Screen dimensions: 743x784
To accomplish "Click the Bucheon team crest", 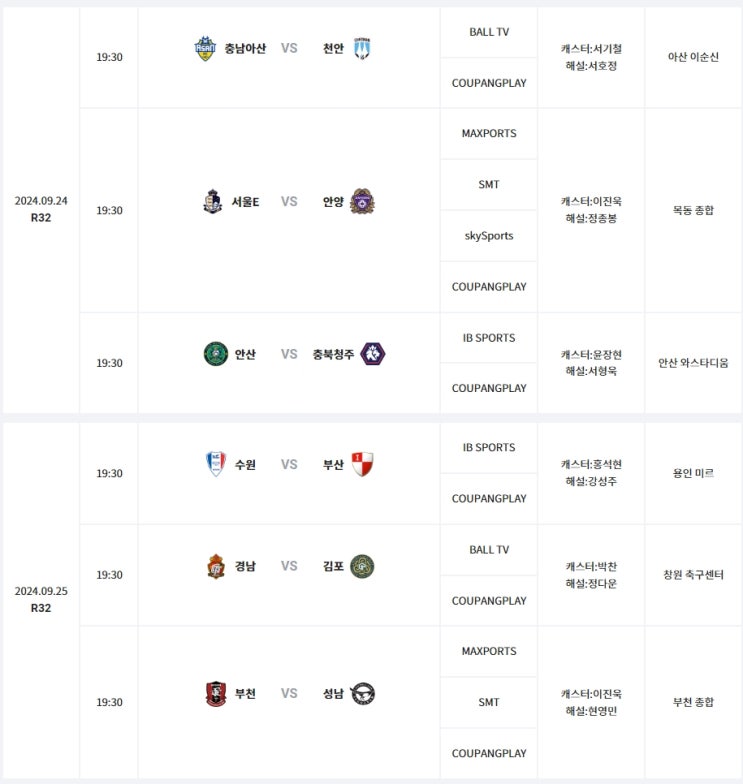I will [x=216, y=693].
